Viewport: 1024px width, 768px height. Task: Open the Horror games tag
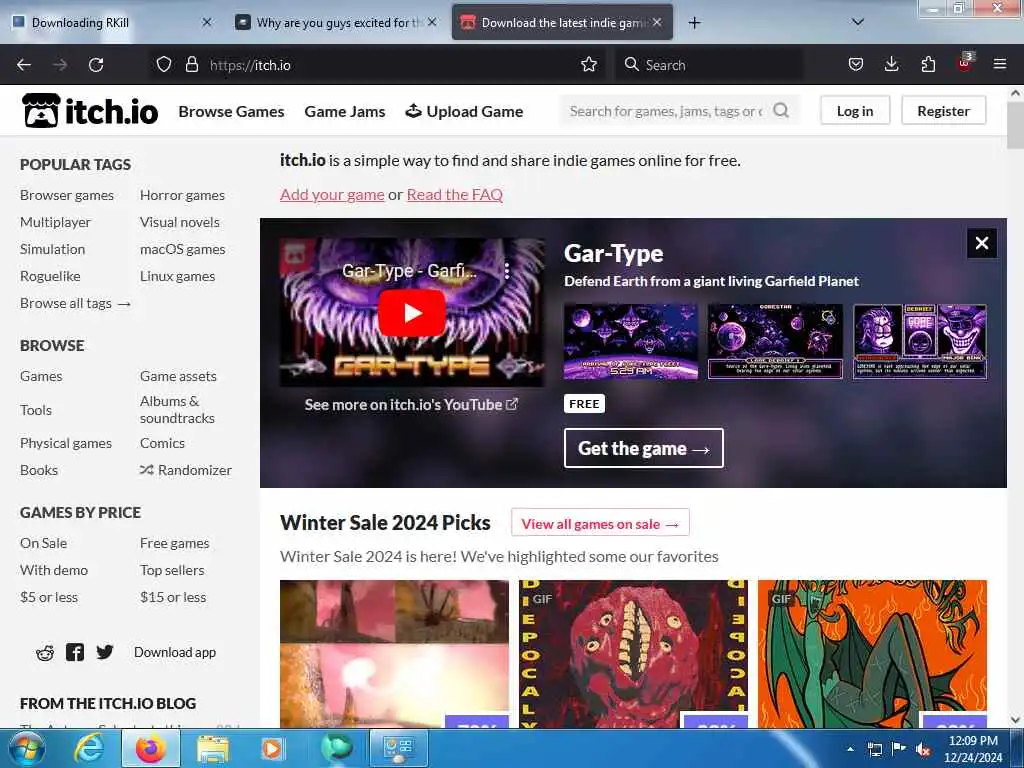[182, 195]
